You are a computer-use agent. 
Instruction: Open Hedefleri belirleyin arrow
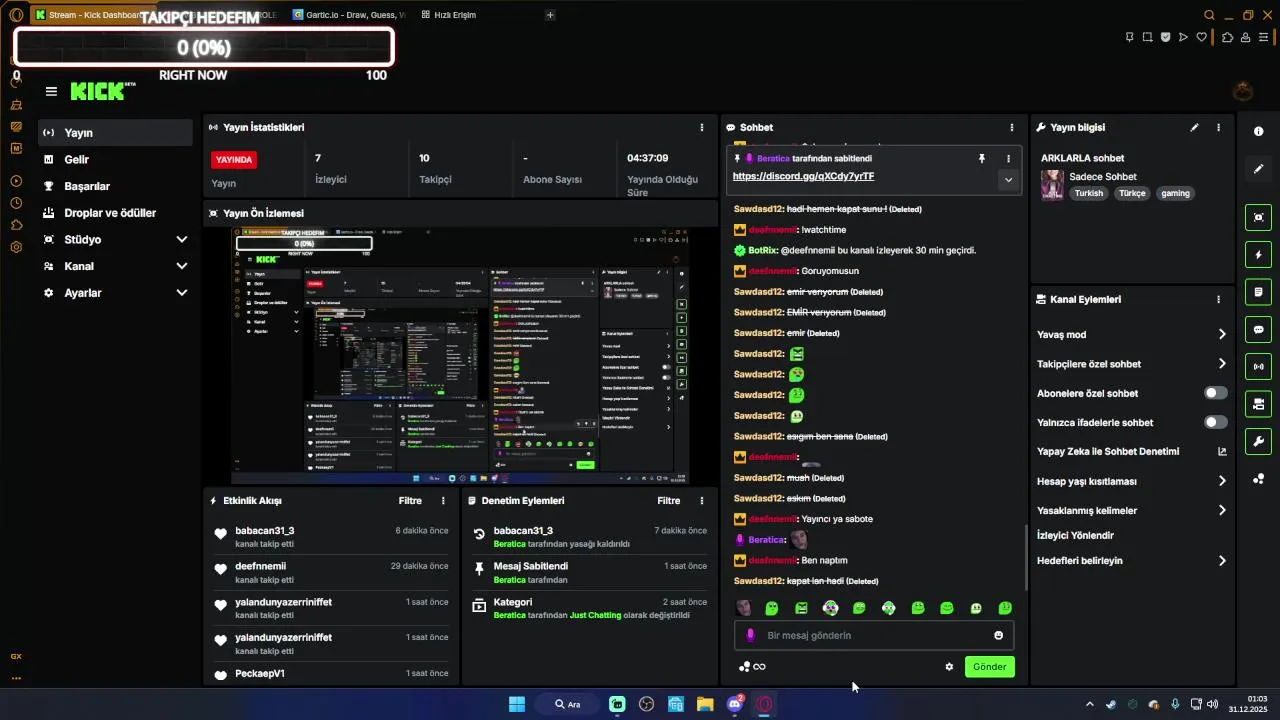[1222, 561]
